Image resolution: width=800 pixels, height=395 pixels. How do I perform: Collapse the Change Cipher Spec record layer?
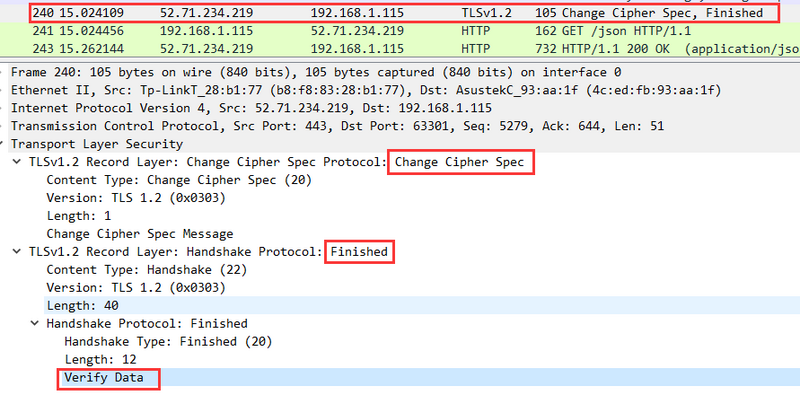click(x=18, y=162)
